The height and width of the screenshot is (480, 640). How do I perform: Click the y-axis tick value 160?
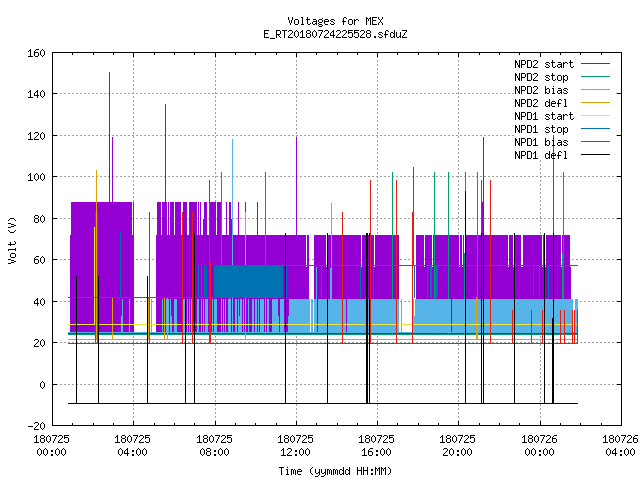pyautogui.click(x=36, y=53)
